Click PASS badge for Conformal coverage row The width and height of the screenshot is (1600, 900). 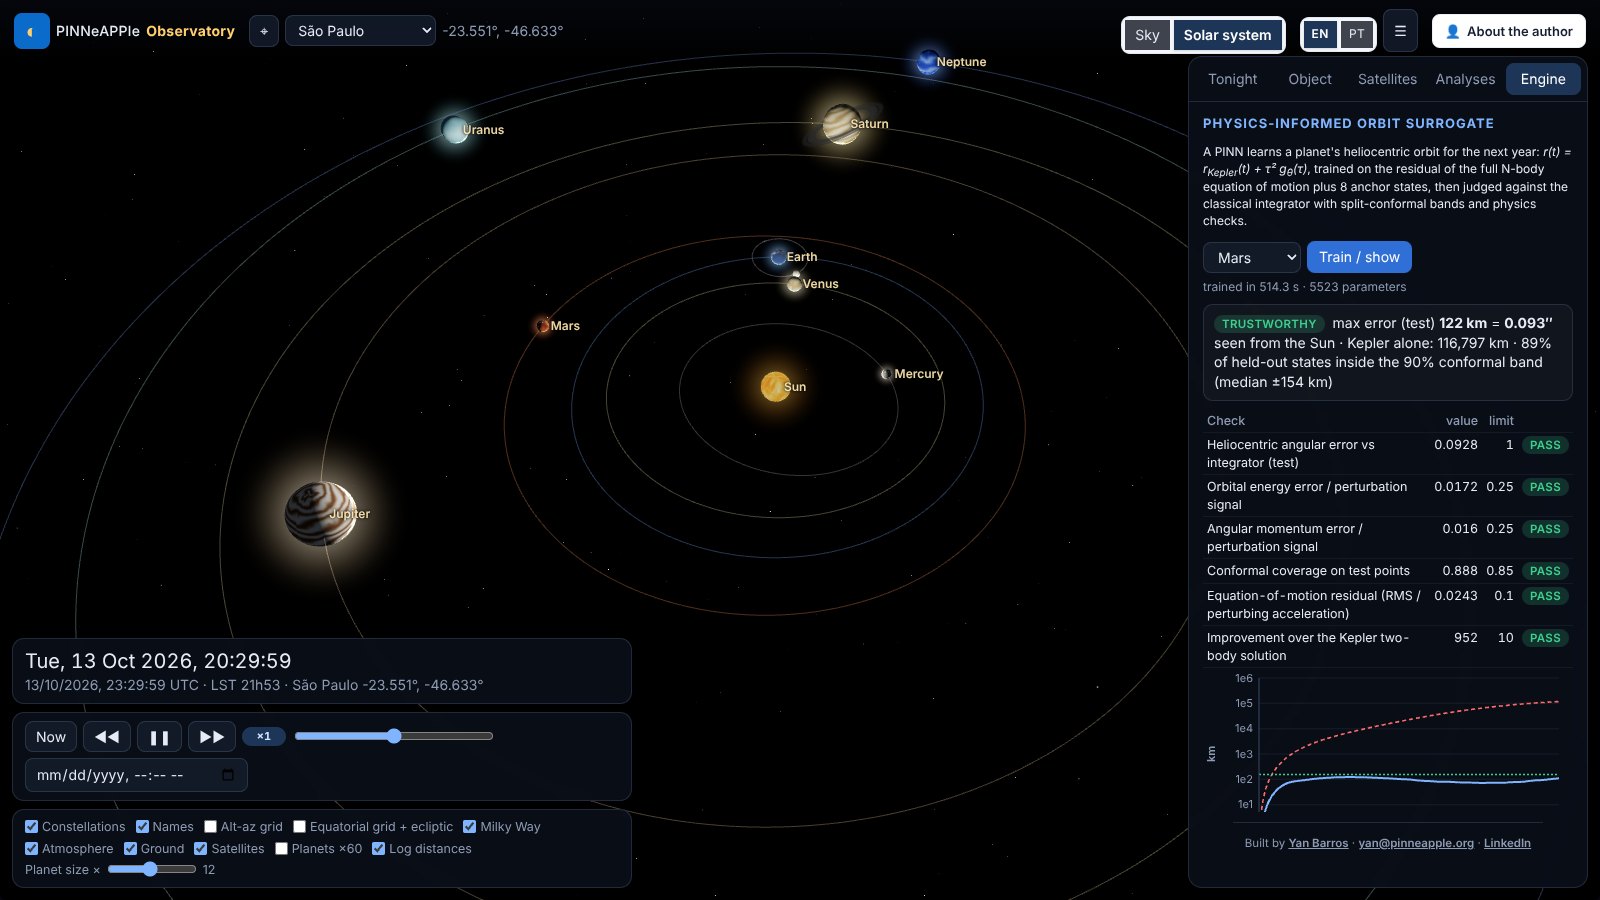[1545, 571]
